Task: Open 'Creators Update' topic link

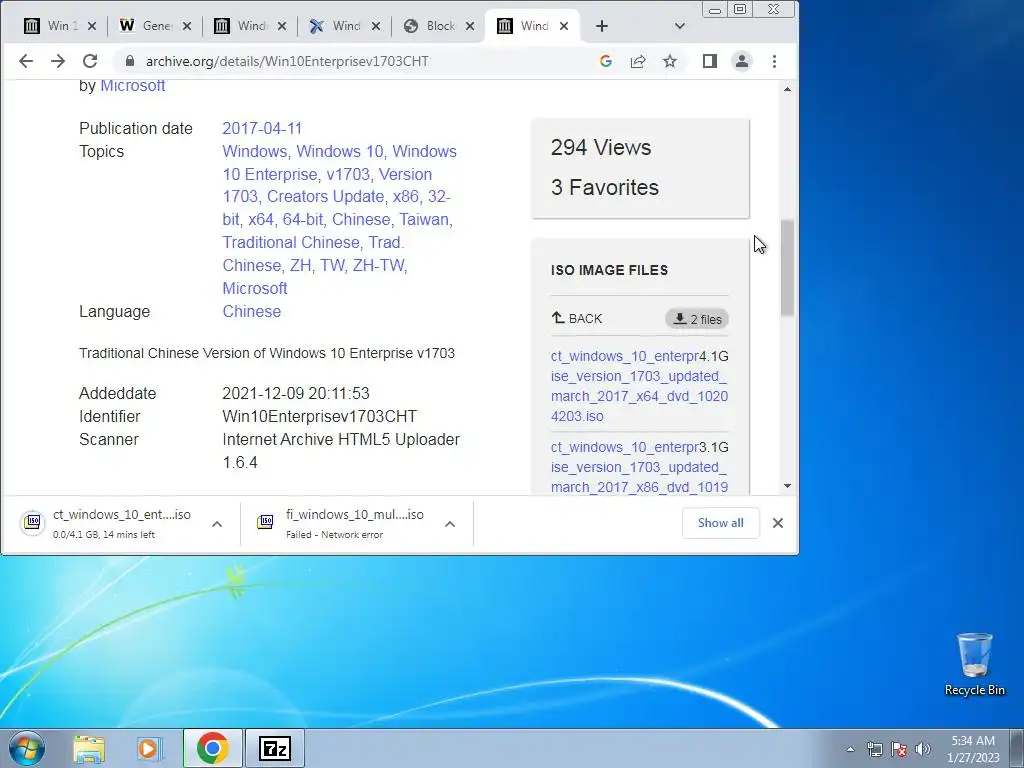Action: (x=325, y=197)
